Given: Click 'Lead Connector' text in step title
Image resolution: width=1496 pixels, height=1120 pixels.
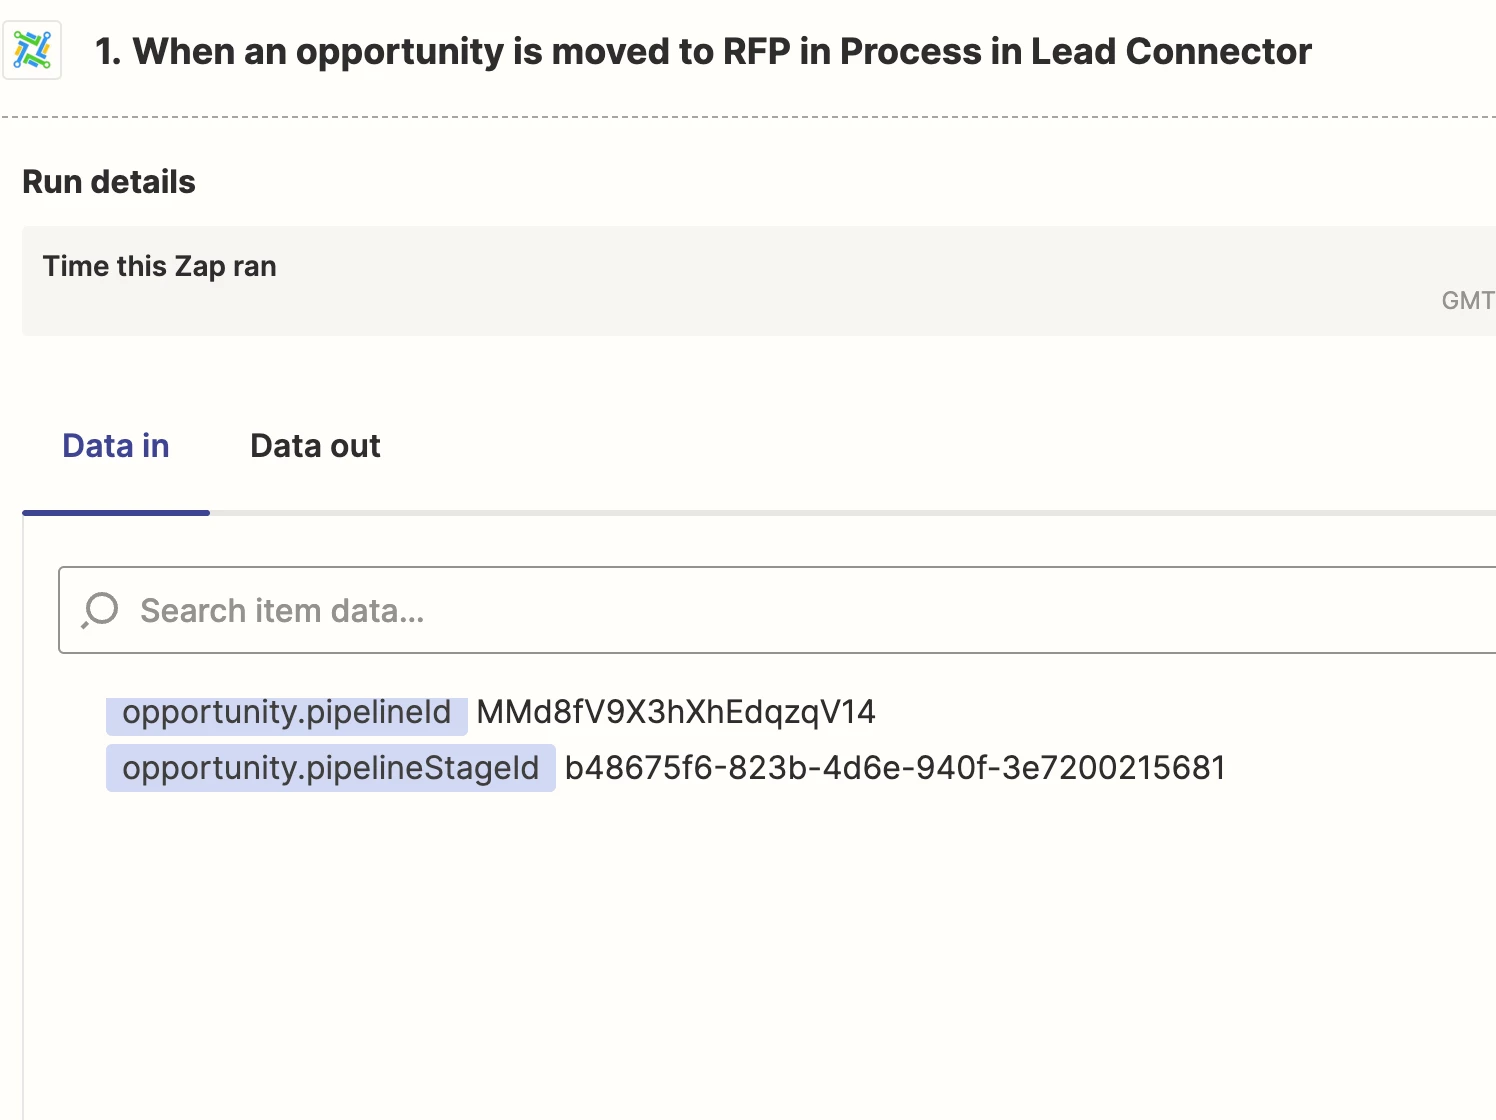Looking at the screenshot, I should click(x=1170, y=52).
